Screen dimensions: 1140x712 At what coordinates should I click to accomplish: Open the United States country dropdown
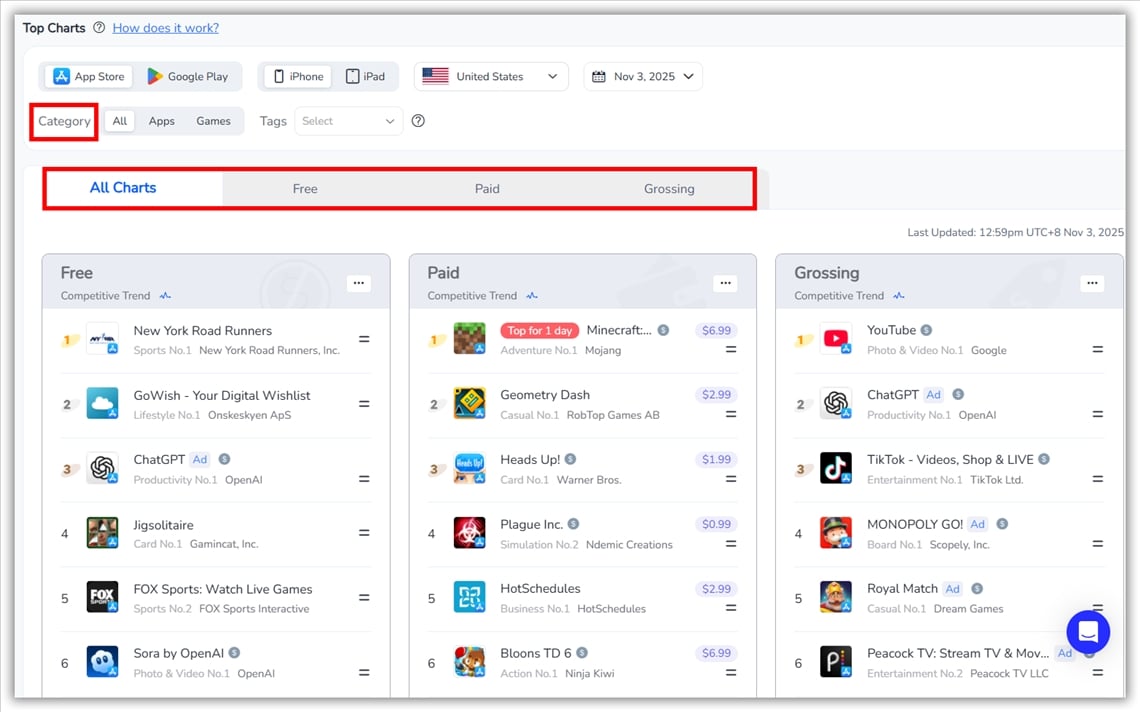coord(491,75)
